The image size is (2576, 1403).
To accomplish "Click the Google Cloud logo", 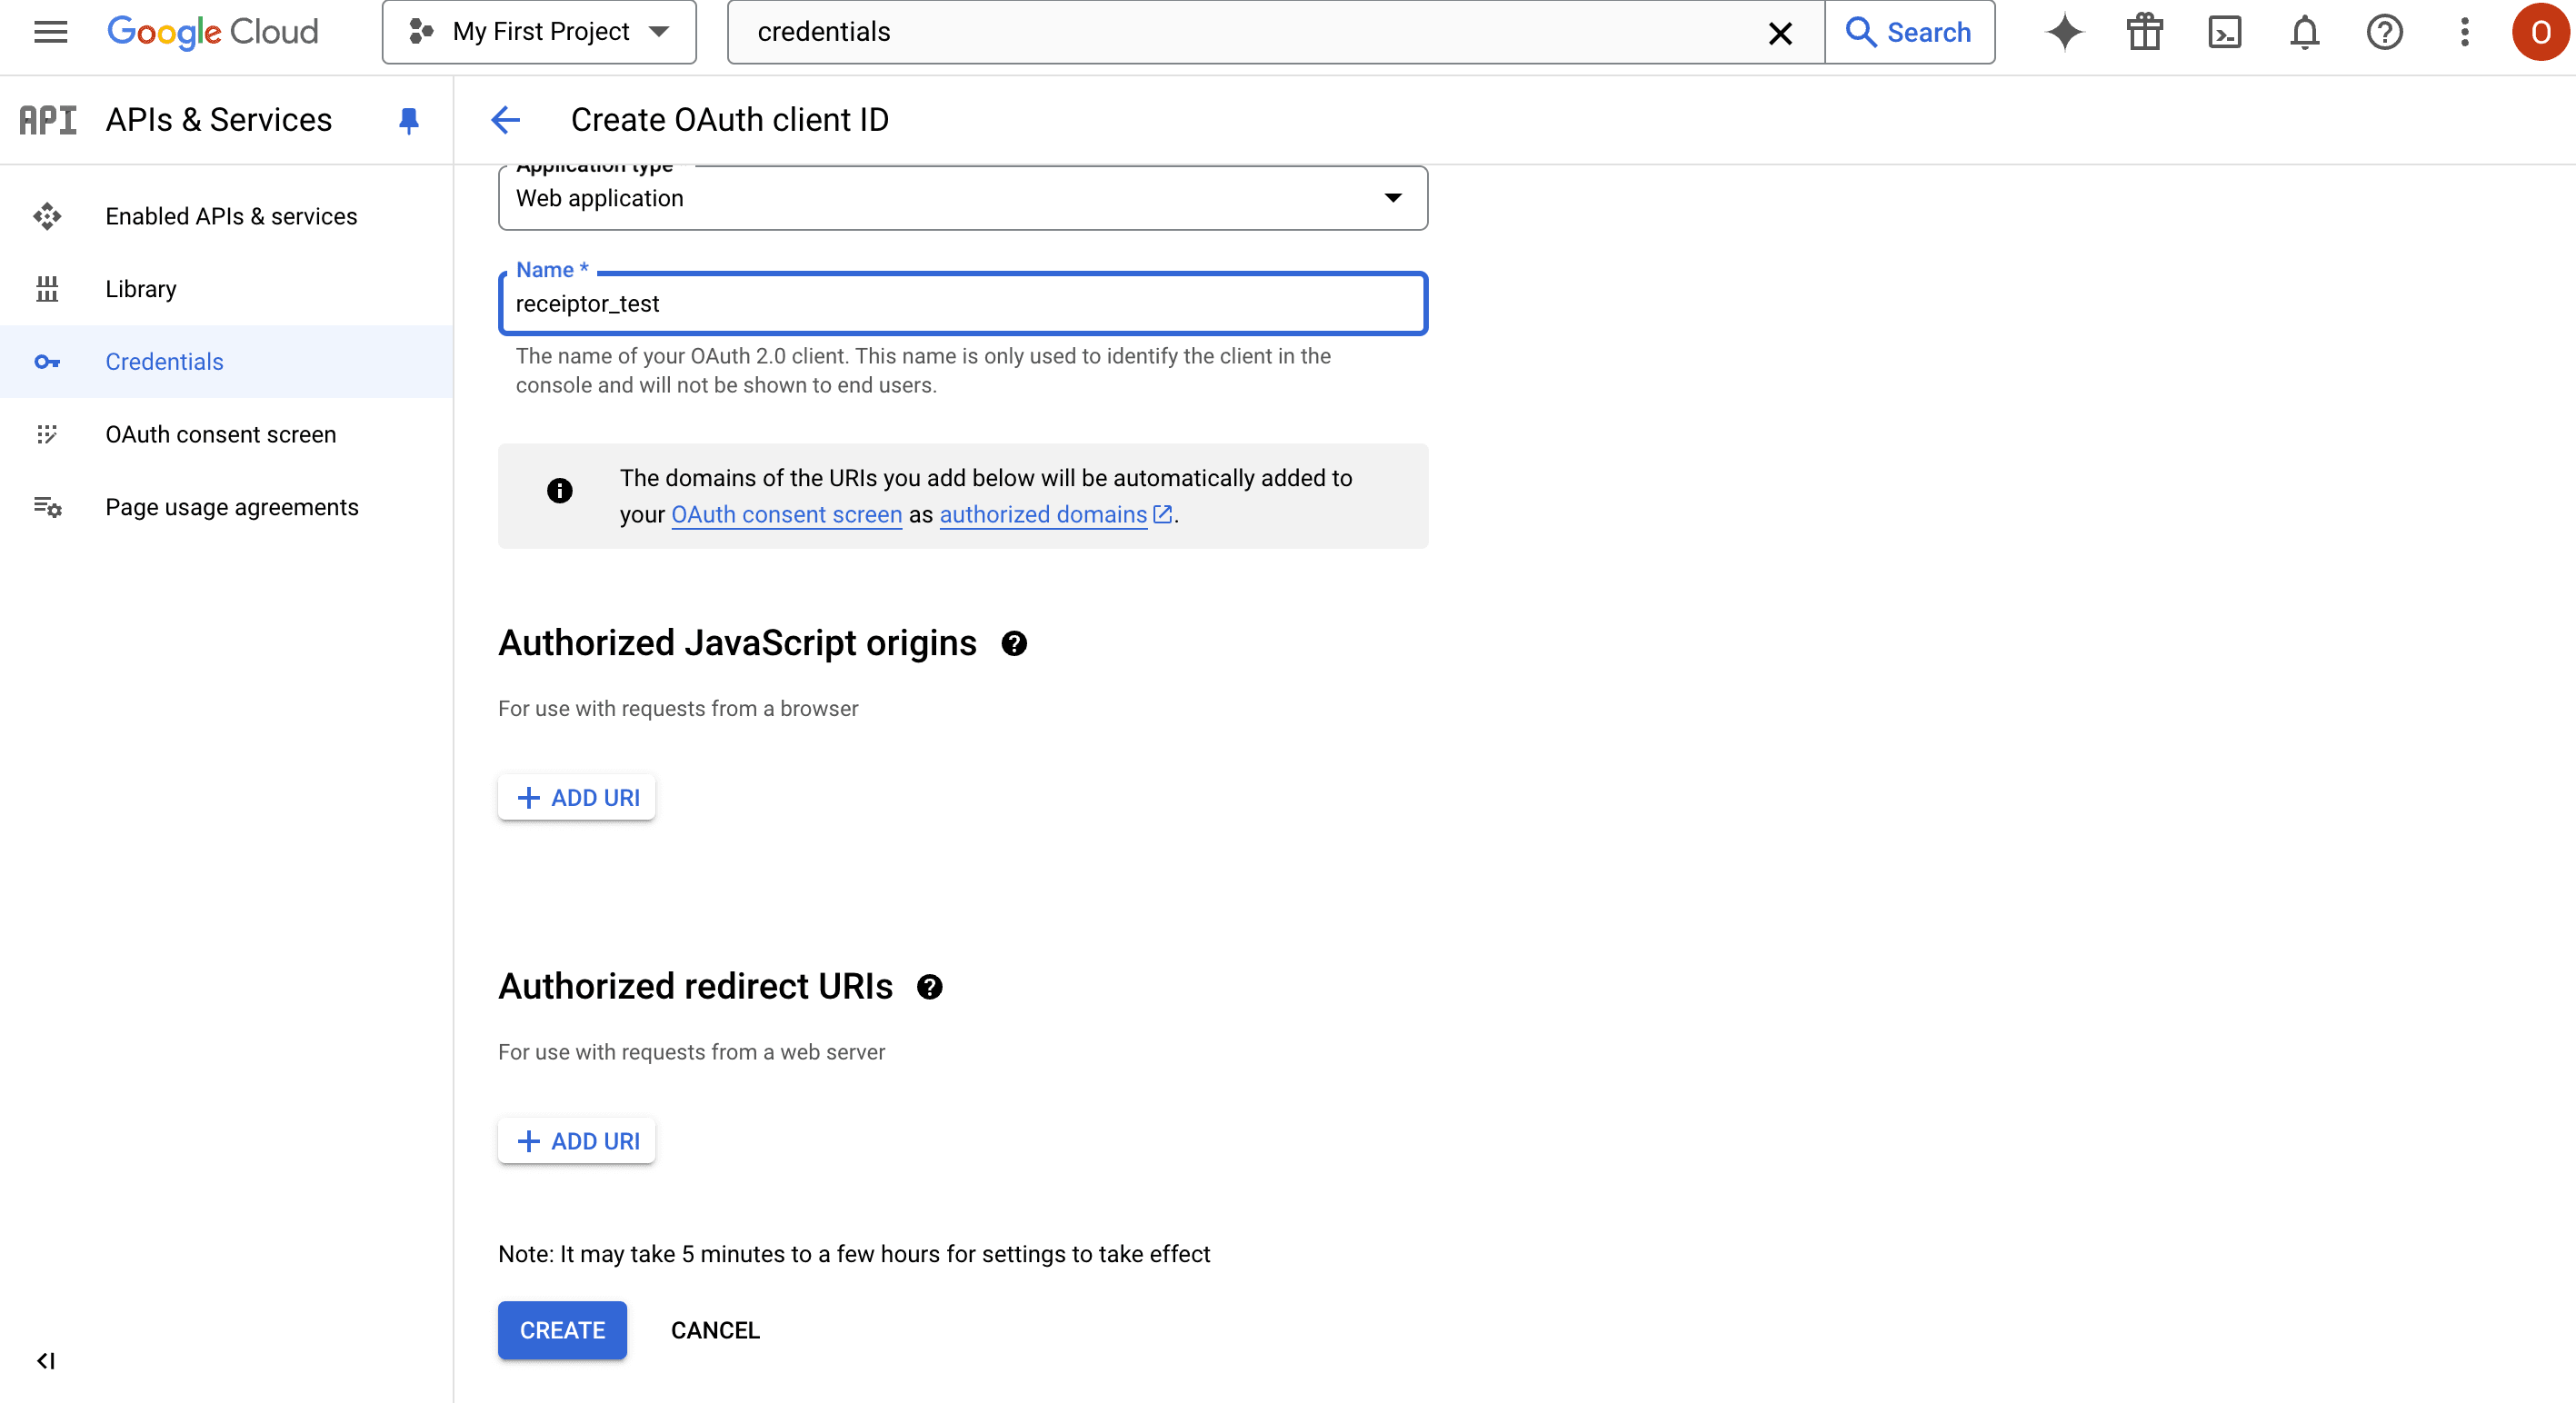I will coord(213,32).
